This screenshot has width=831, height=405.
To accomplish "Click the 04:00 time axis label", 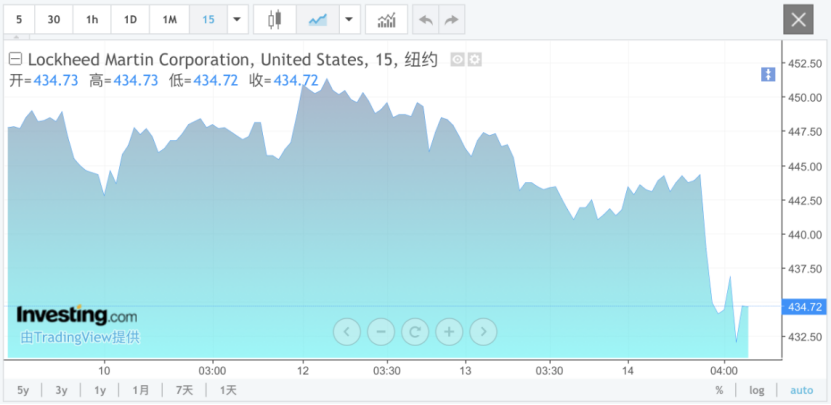I will (x=724, y=369).
